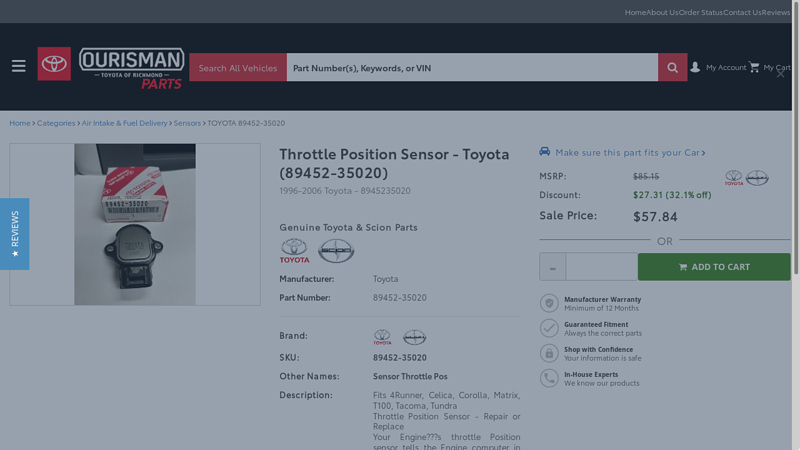Click Sensors breadcrumb link

click(187, 123)
